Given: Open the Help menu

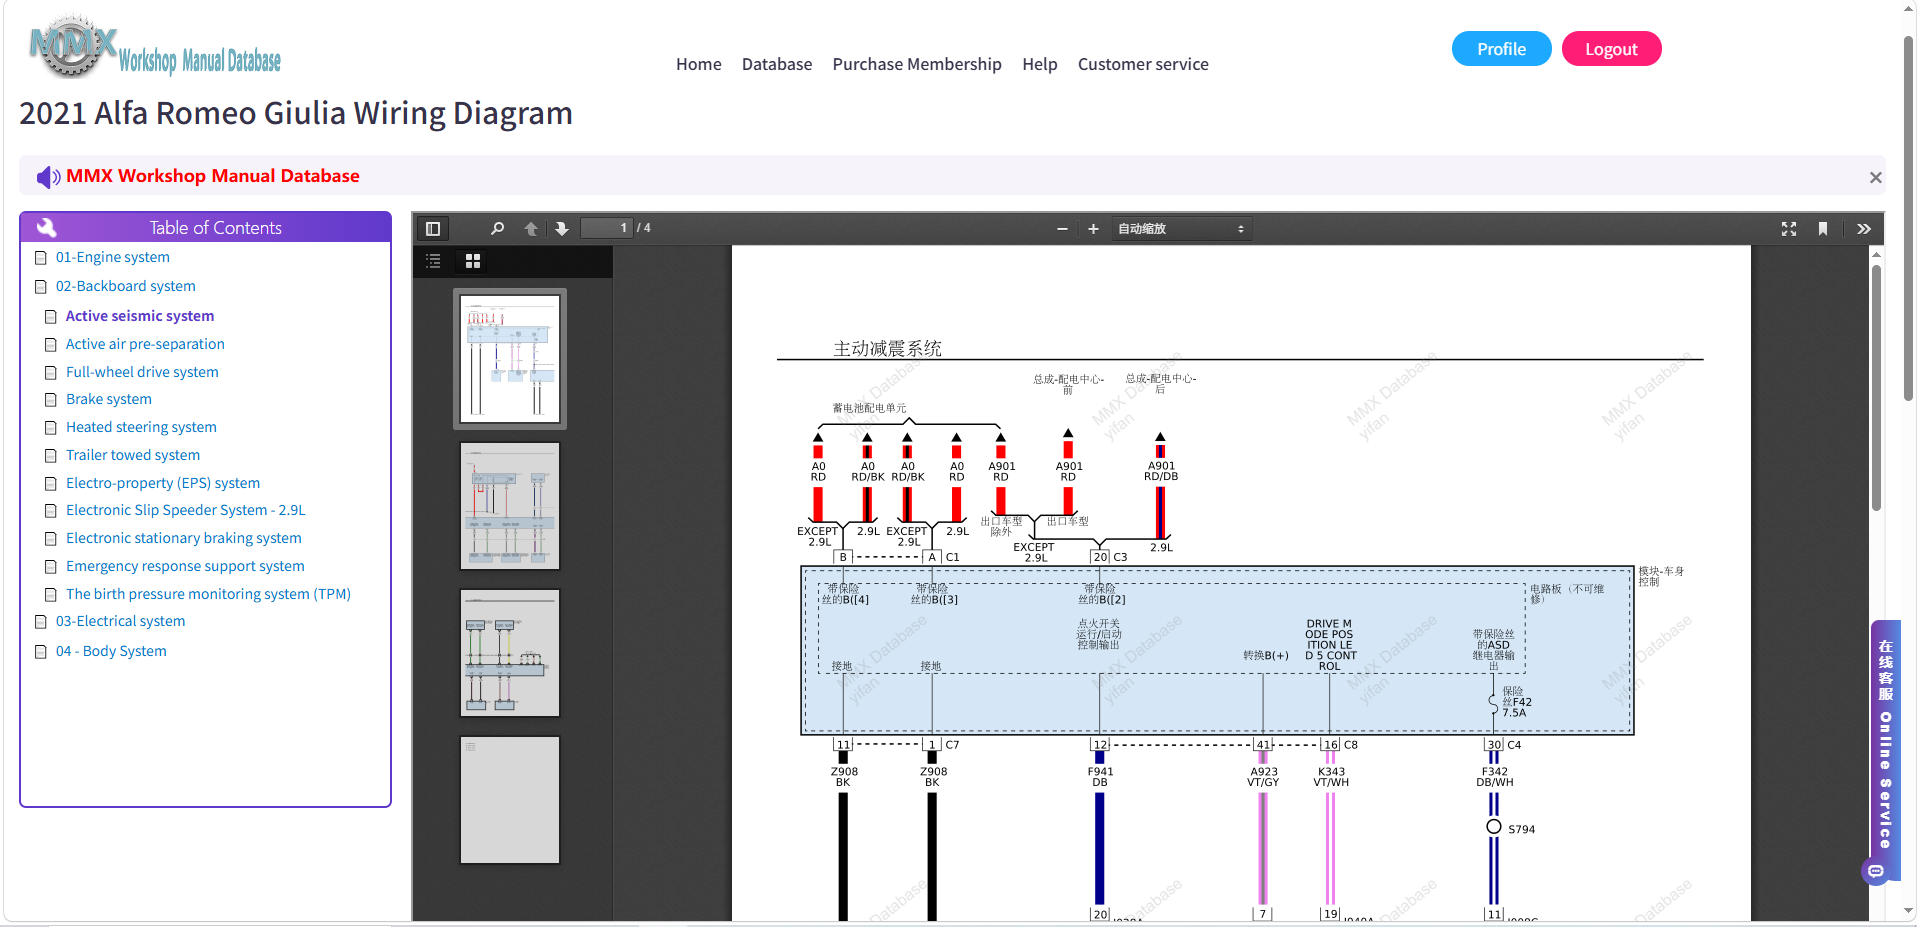Looking at the screenshot, I should (1039, 64).
